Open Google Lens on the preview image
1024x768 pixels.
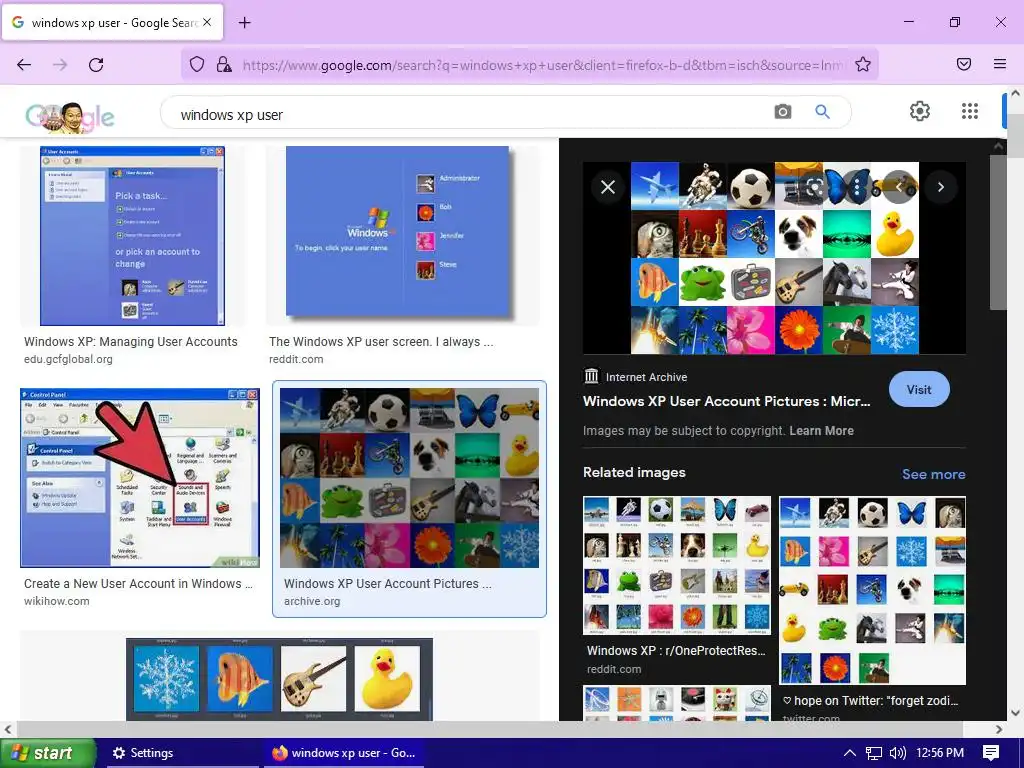pos(814,187)
